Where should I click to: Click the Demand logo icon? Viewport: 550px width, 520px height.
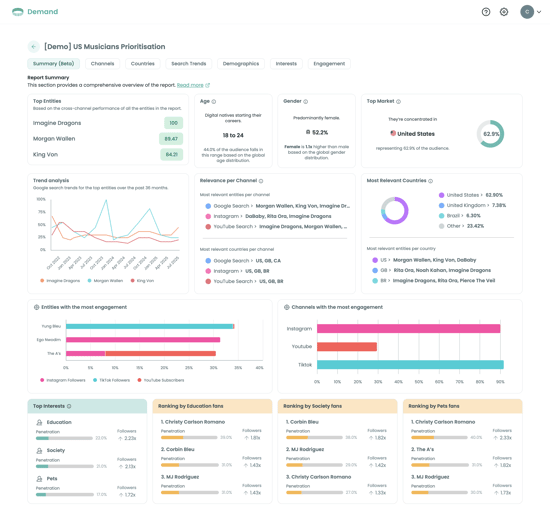coord(17,12)
